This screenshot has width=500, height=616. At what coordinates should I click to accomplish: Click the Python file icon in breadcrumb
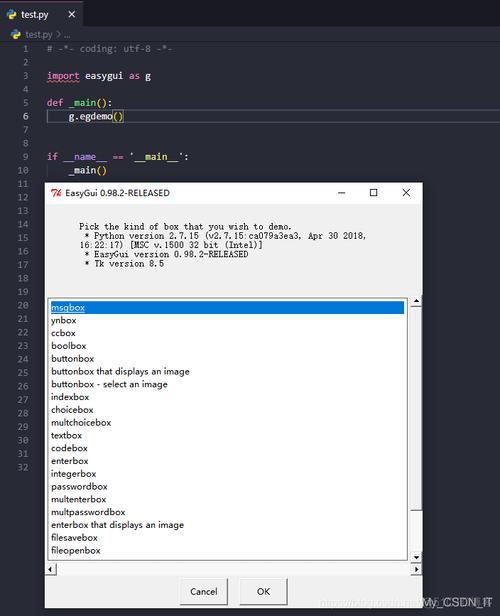pos(16,35)
